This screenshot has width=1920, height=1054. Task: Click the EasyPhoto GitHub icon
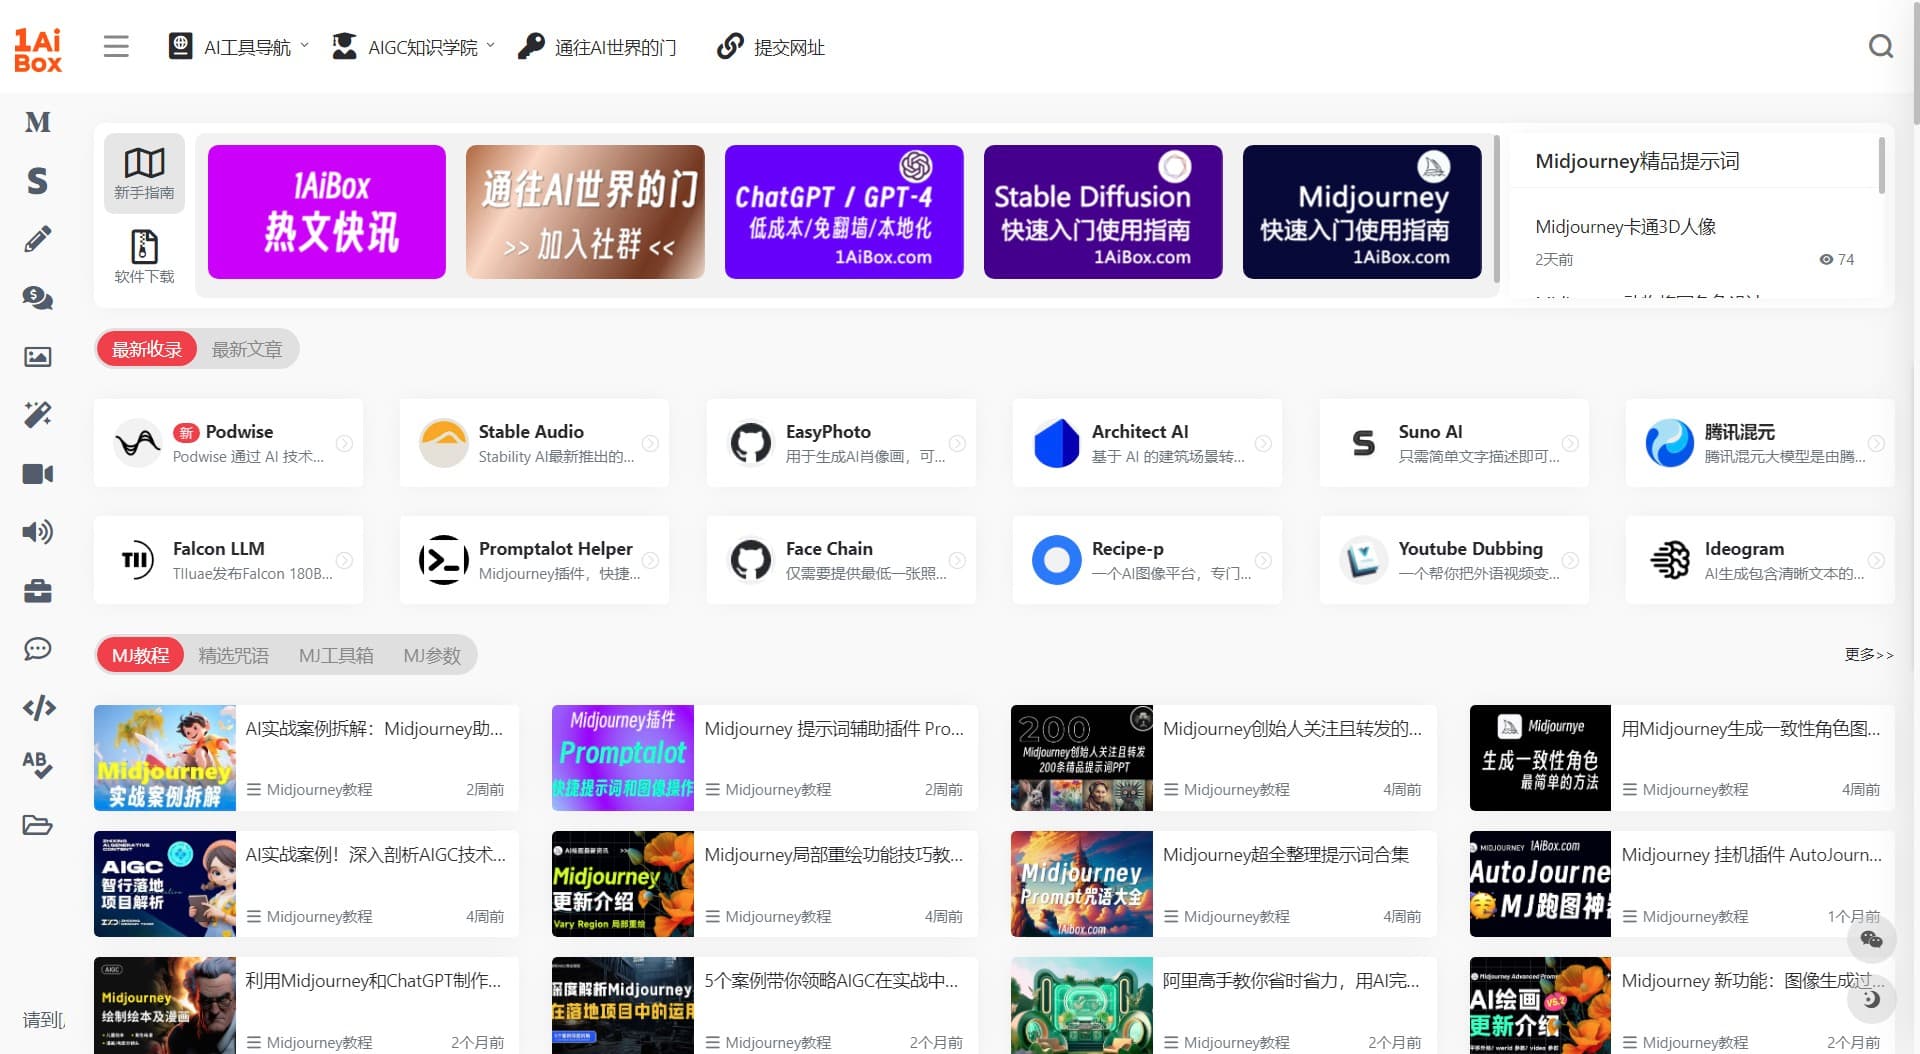point(751,443)
